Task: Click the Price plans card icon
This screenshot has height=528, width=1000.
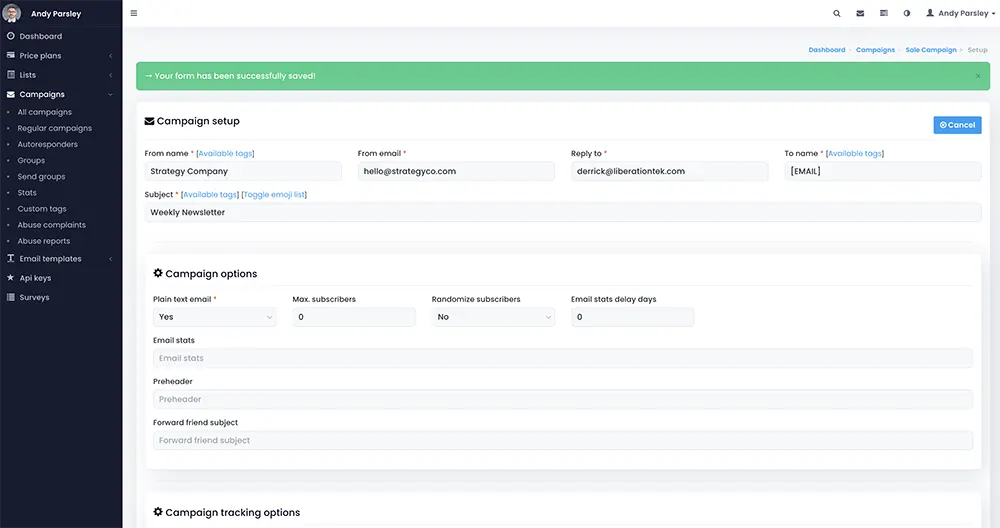Action: pyautogui.click(x=11, y=55)
